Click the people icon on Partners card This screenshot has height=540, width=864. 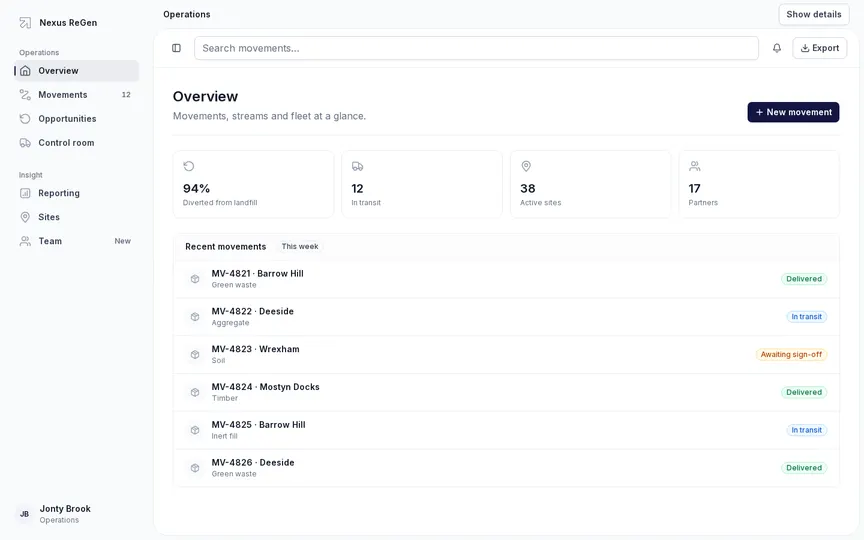[695, 166]
